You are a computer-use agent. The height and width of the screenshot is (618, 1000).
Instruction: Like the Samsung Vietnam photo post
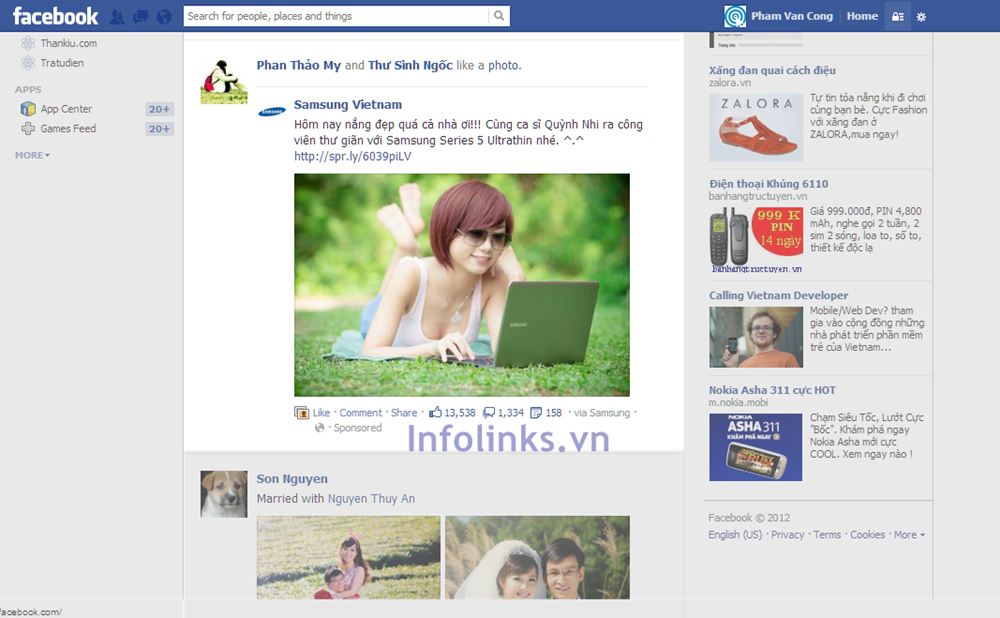click(x=321, y=413)
